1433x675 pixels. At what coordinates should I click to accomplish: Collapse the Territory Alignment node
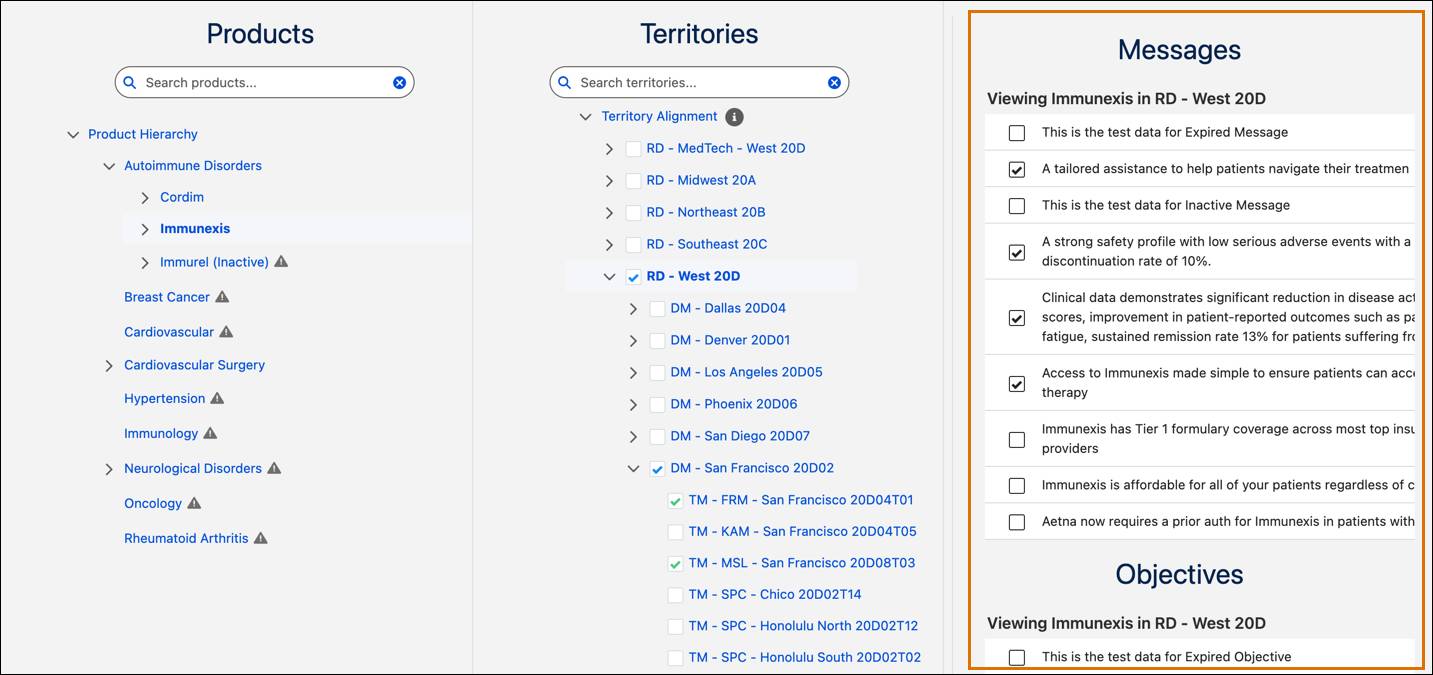pos(586,117)
